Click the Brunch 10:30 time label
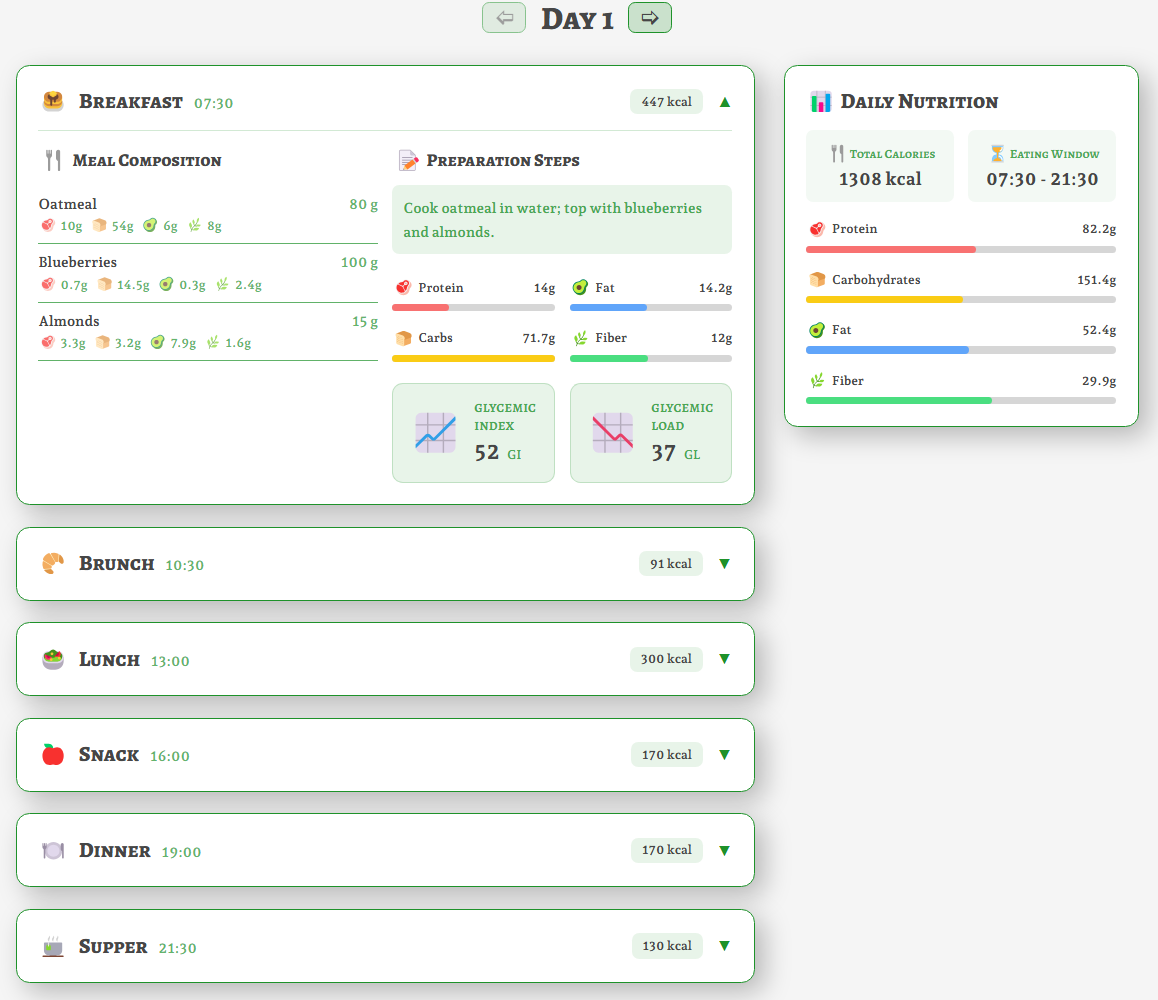1158x1000 pixels. (185, 566)
